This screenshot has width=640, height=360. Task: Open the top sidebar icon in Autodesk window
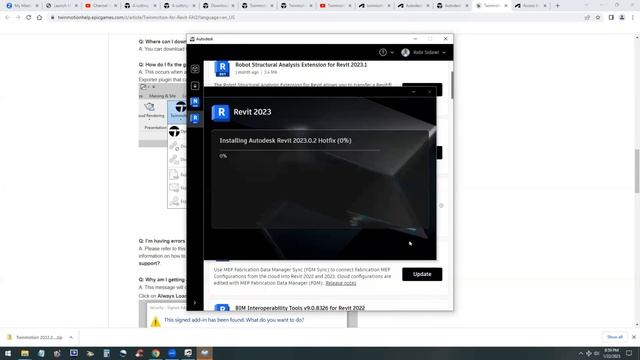point(195,69)
